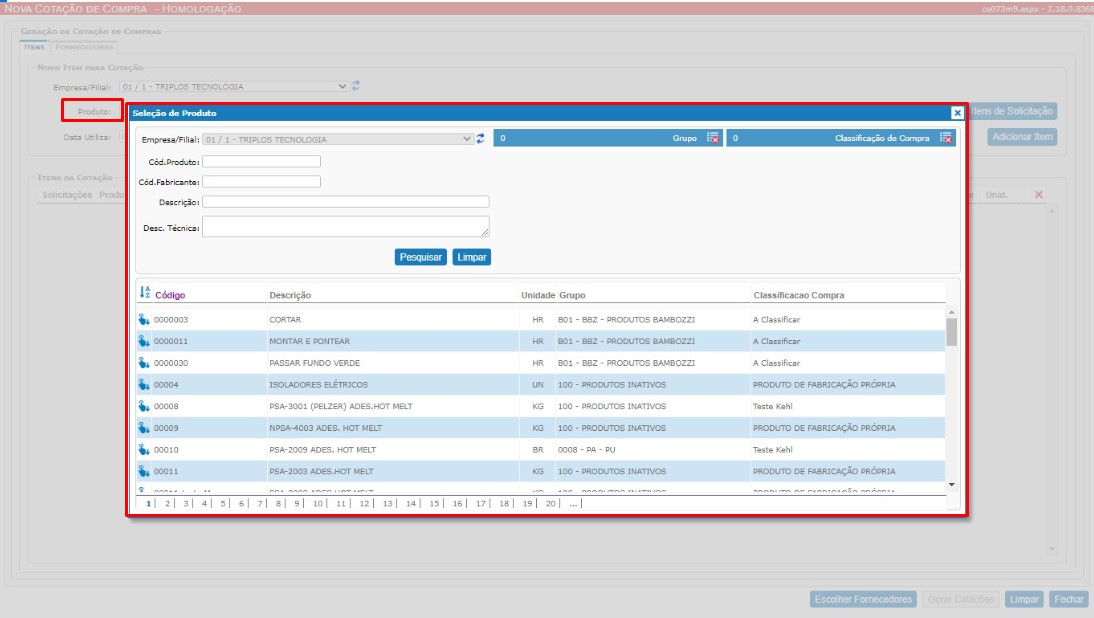Open background Empresa/Filial dropdown TRIPLOS TECNOLOGIA
This screenshot has width=1094, height=618.
click(x=234, y=86)
